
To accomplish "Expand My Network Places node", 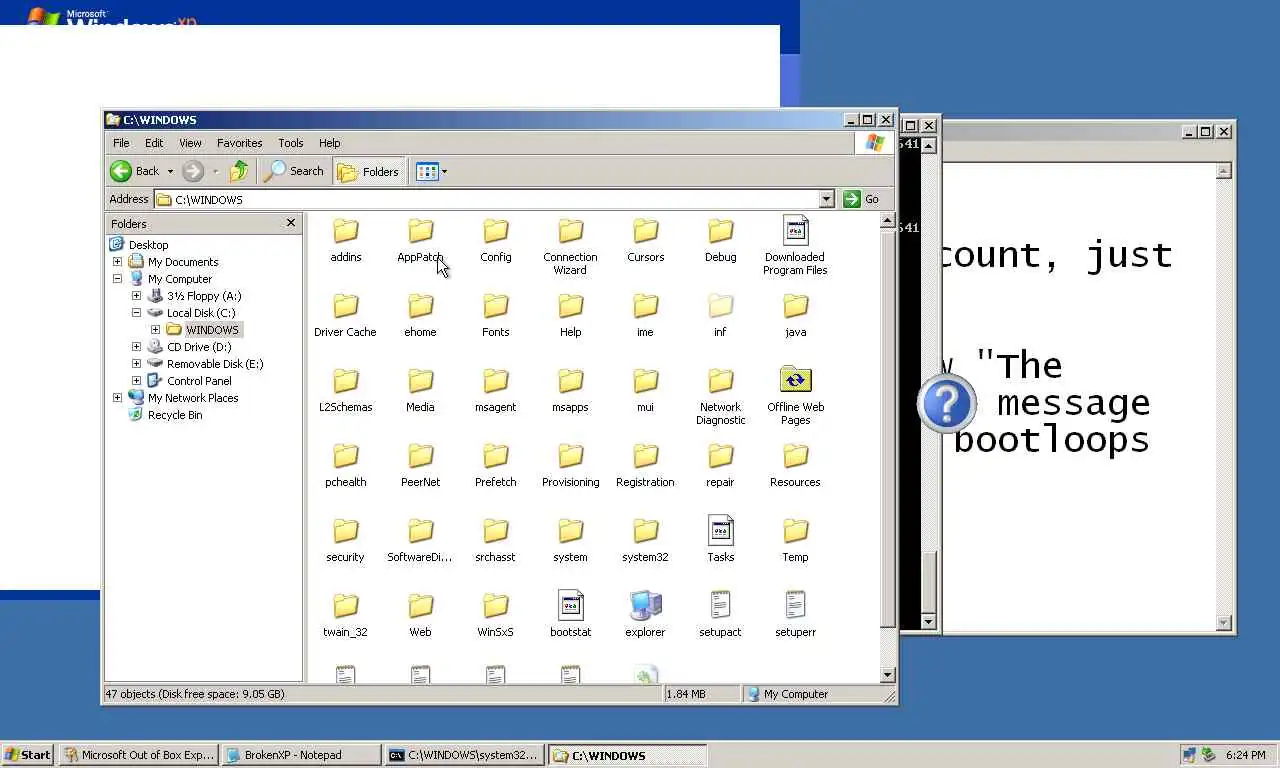I will pyautogui.click(x=117, y=398).
